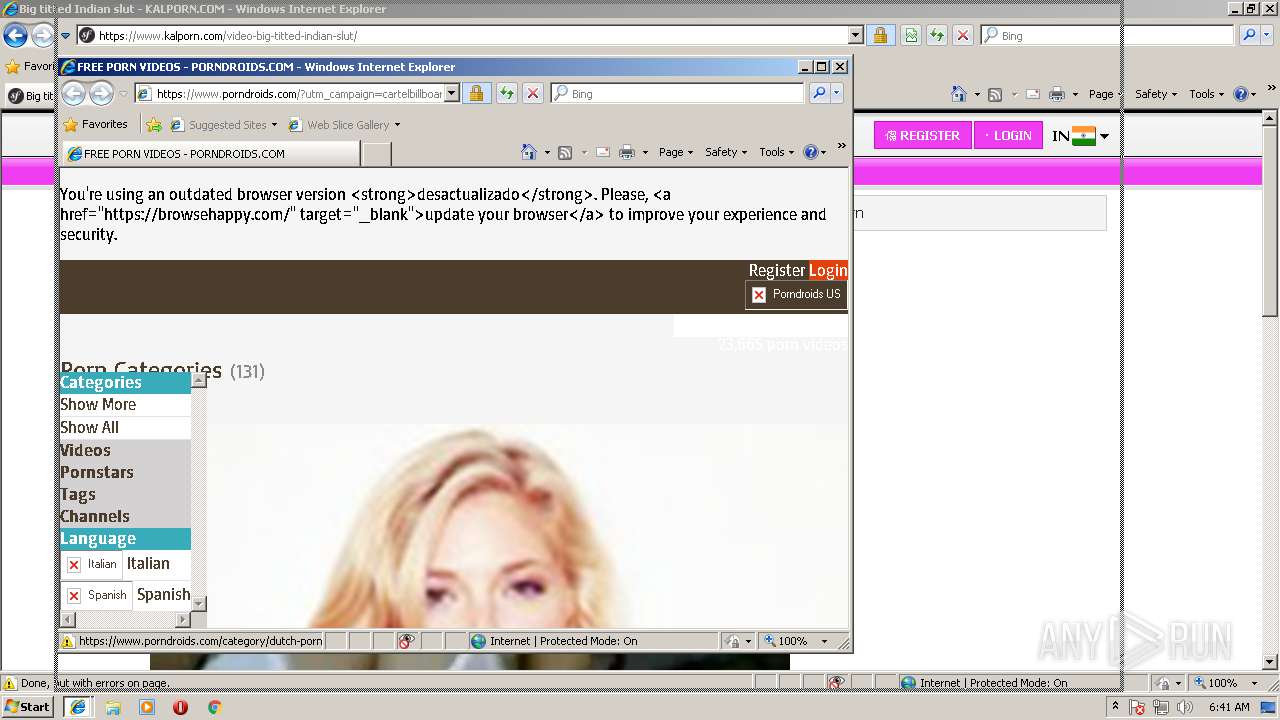Screen dimensions: 1280x720
Task: Open IN country flag dropdown
Action: coord(1081,136)
